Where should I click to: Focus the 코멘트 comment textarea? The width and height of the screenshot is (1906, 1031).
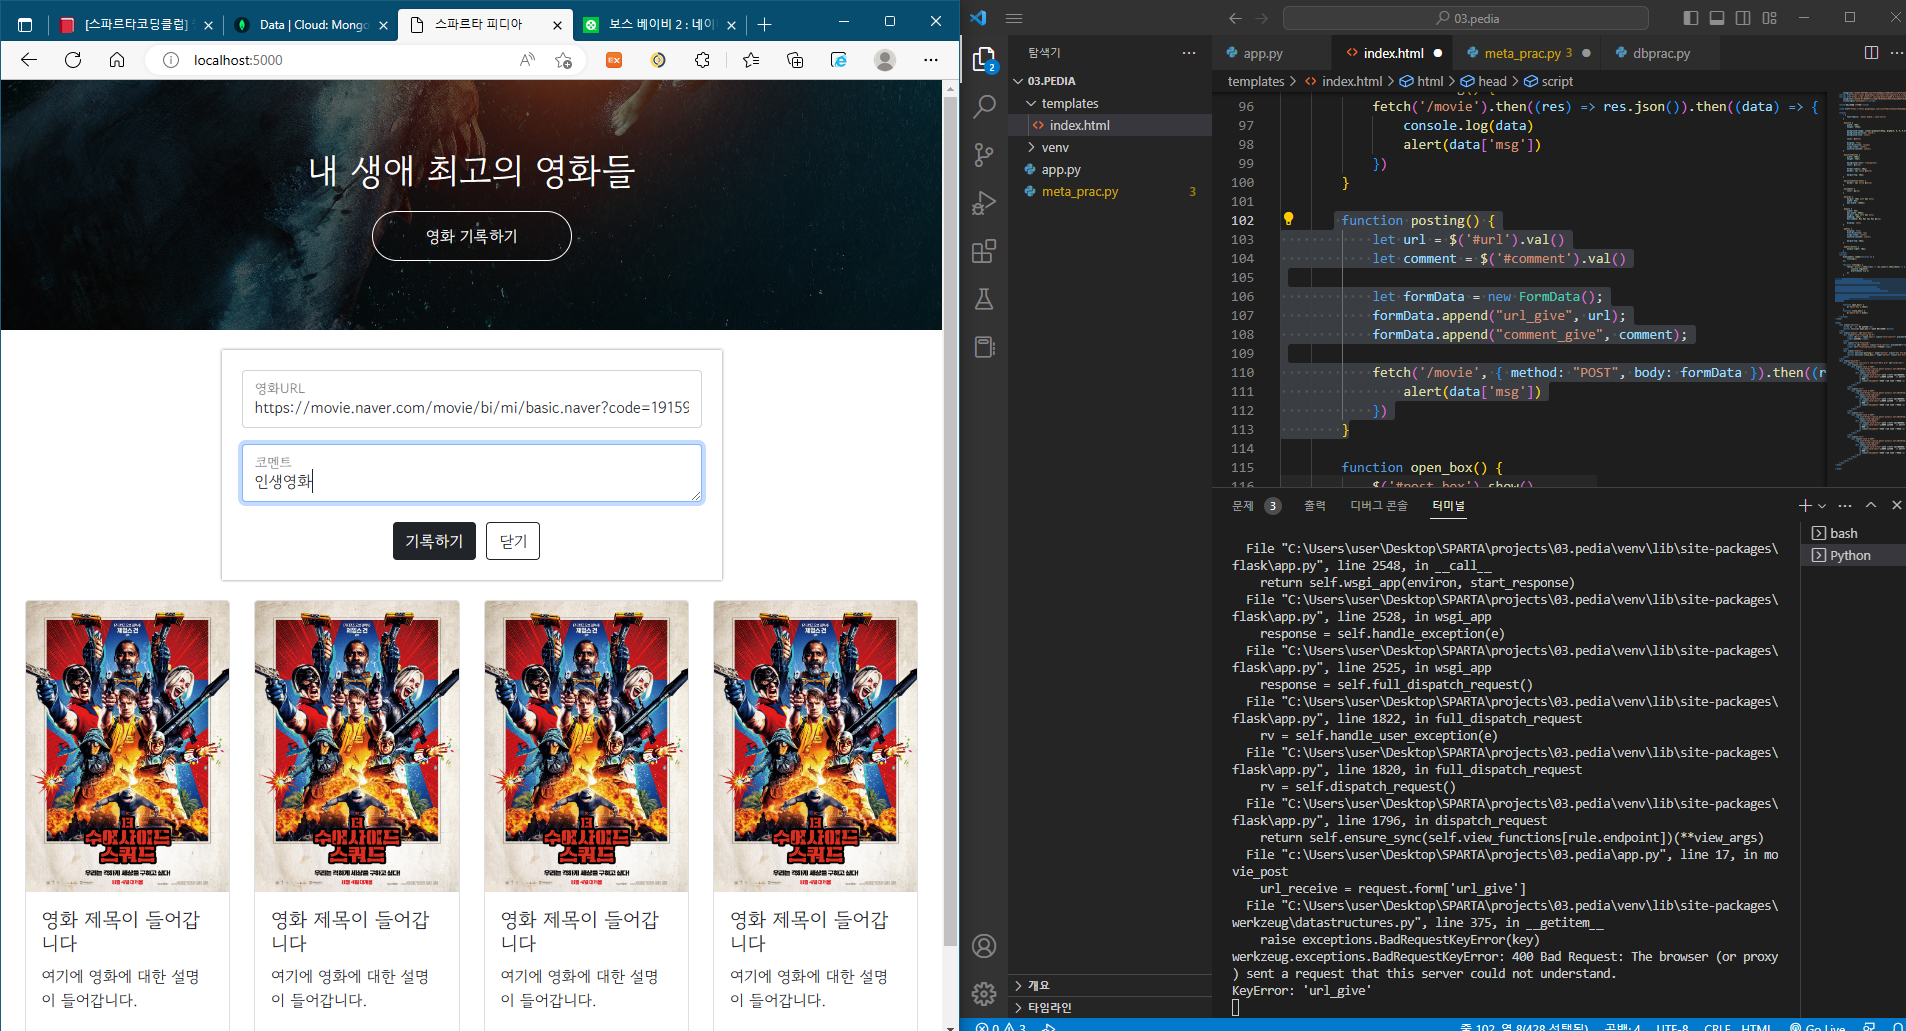pyautogui.click(x=472, y=472)
